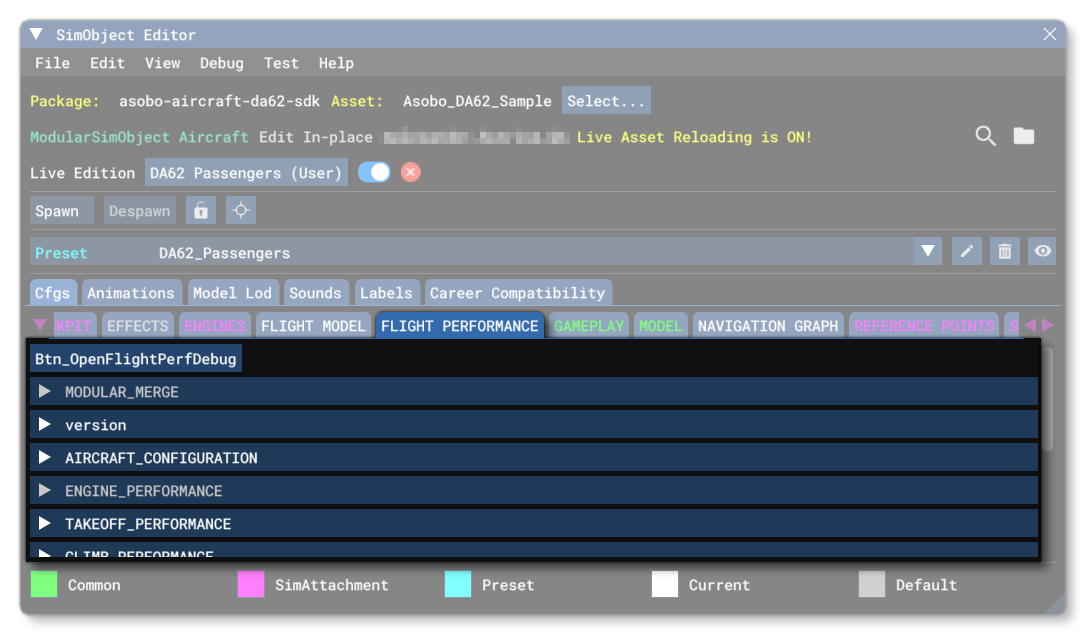The height and width of the screenshot is (635, 1086).
Task: Open the cfg tab list pink triangle
Action: coord(40,325)
